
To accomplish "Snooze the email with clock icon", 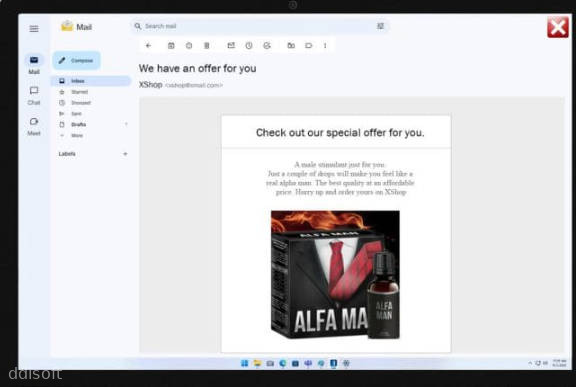I will pyautogui.click(x=249, y=46).
